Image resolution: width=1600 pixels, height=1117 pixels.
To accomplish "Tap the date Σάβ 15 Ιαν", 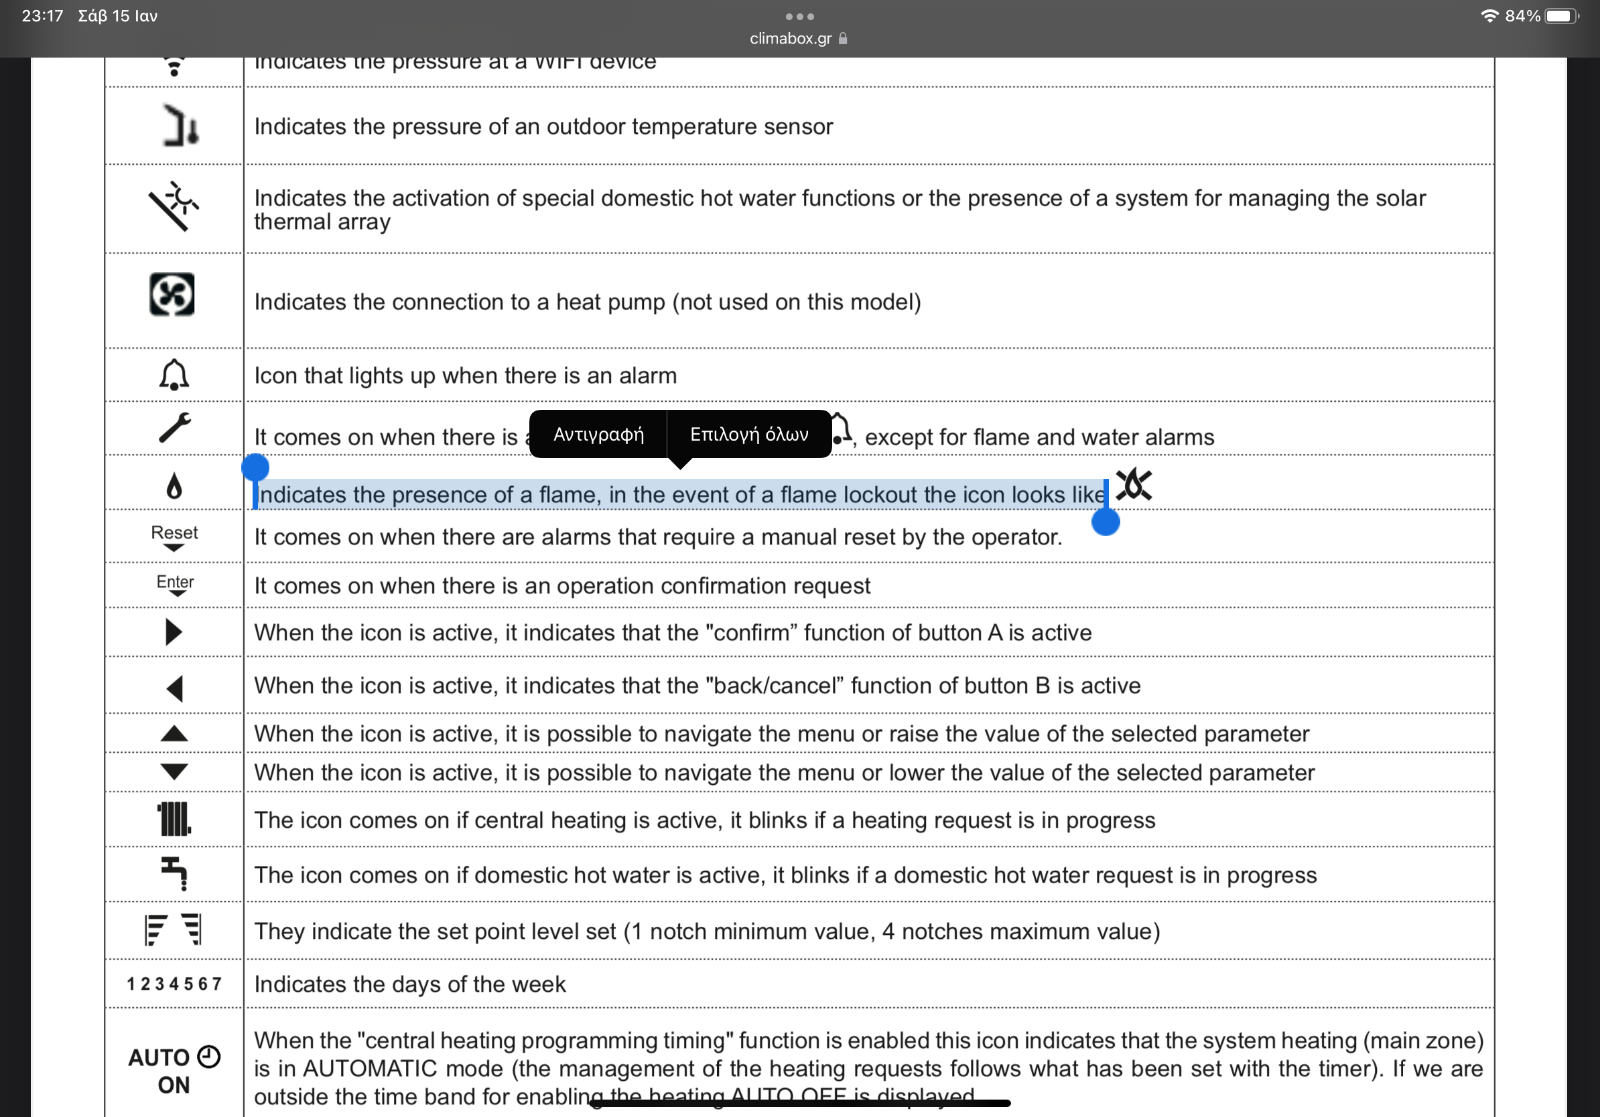I will click(118, 16).
